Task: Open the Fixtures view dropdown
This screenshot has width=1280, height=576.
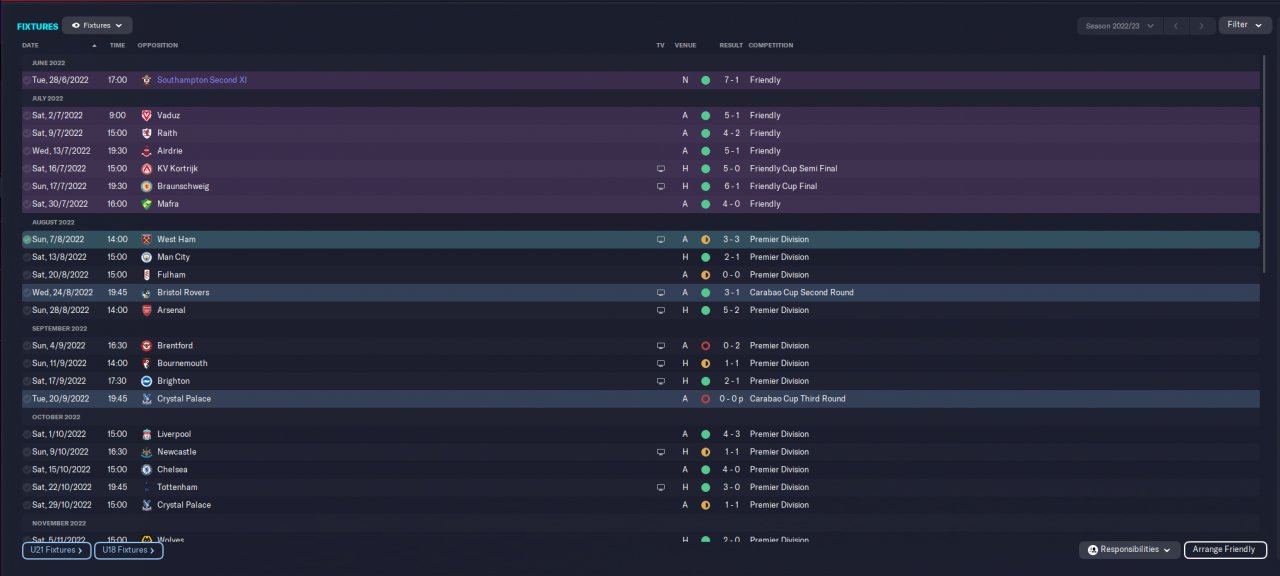Action: tap(97, 25)
